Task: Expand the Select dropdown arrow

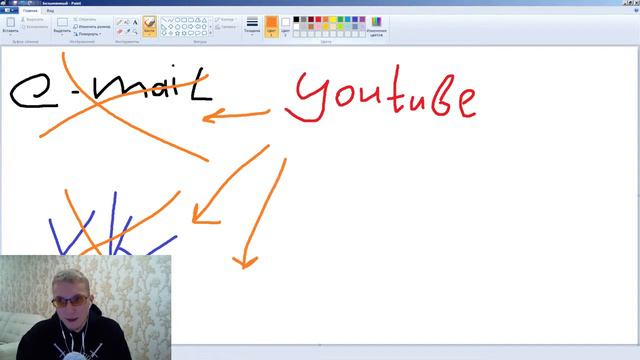Action: 62,35
